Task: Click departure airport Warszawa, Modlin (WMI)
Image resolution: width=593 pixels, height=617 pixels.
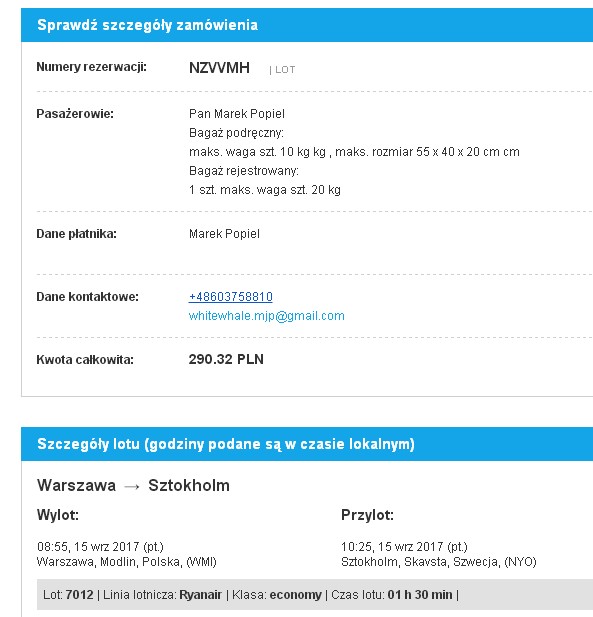Action: [127, 562]
